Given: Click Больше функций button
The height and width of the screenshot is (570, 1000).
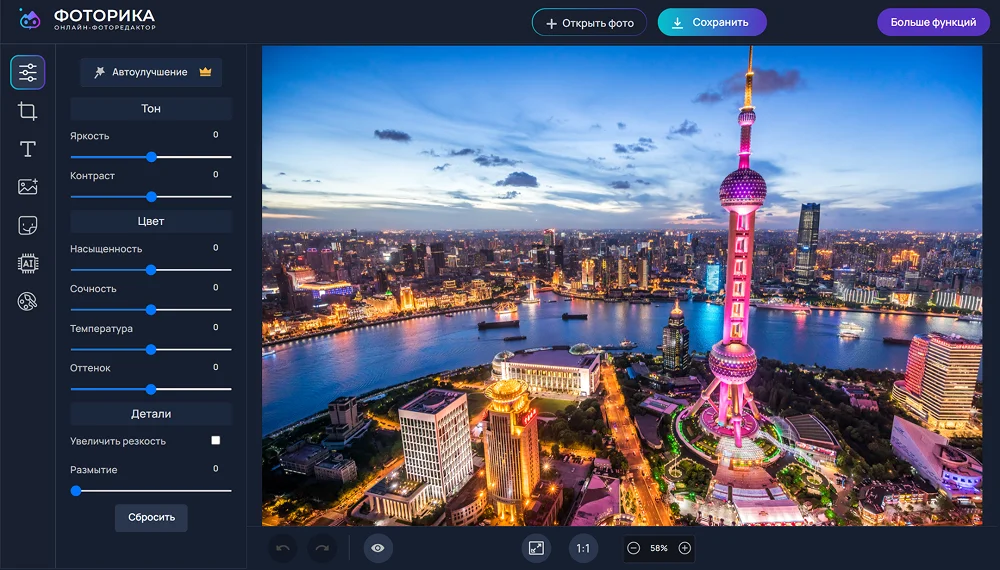Looking at the screenshot, I should pyautogui.click(x=933, y=22).
